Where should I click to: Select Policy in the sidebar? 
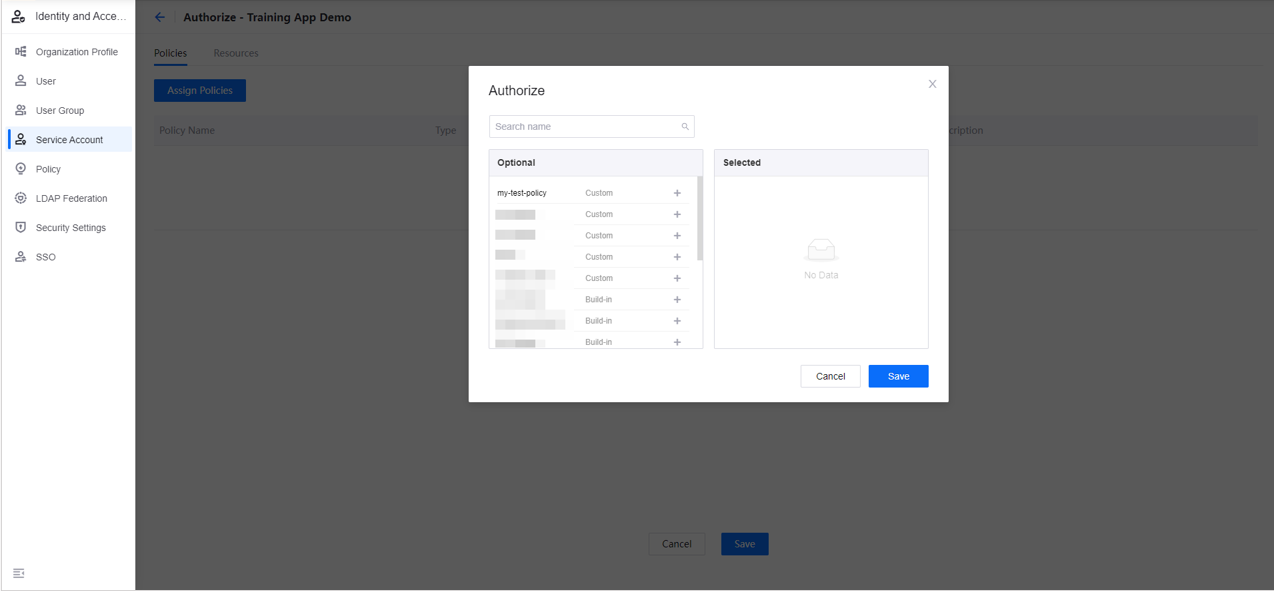coord(48,169)
